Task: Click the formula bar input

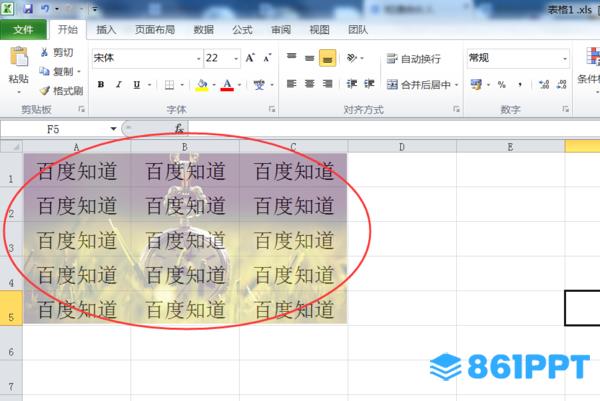Action: coord(394,129)
